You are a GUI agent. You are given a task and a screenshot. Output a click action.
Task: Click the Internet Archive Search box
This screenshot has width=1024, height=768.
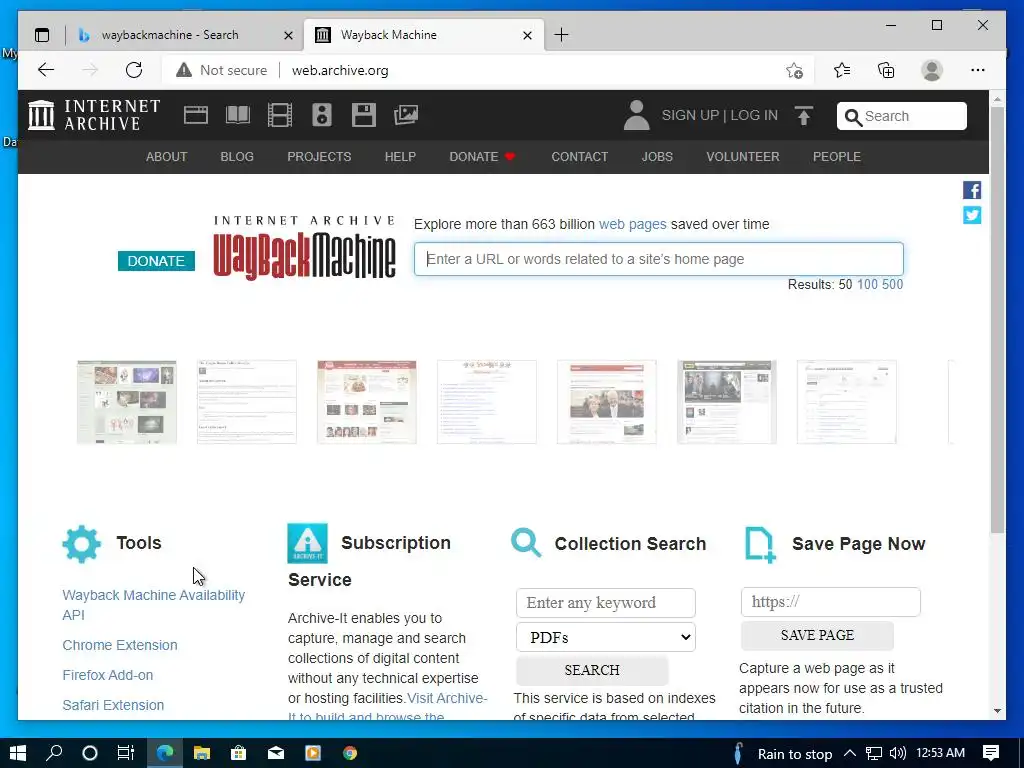pyautogui.click(x=901, y=116)
